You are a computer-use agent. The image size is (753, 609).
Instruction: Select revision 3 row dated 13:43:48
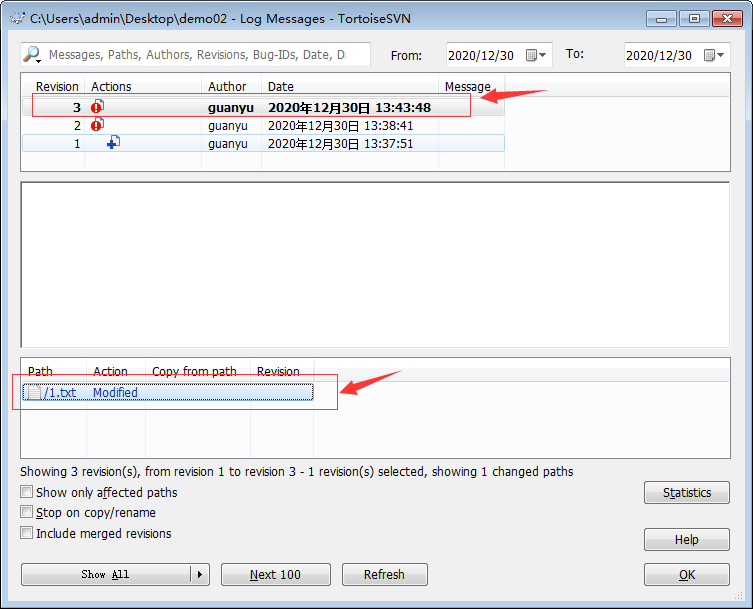263,107
